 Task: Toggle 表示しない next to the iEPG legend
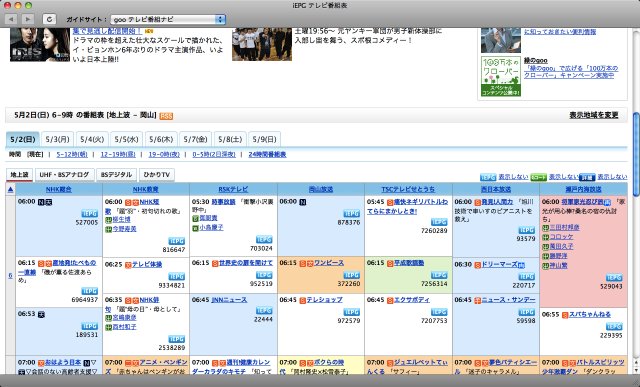pyautogui.click(x=513, y=177)
